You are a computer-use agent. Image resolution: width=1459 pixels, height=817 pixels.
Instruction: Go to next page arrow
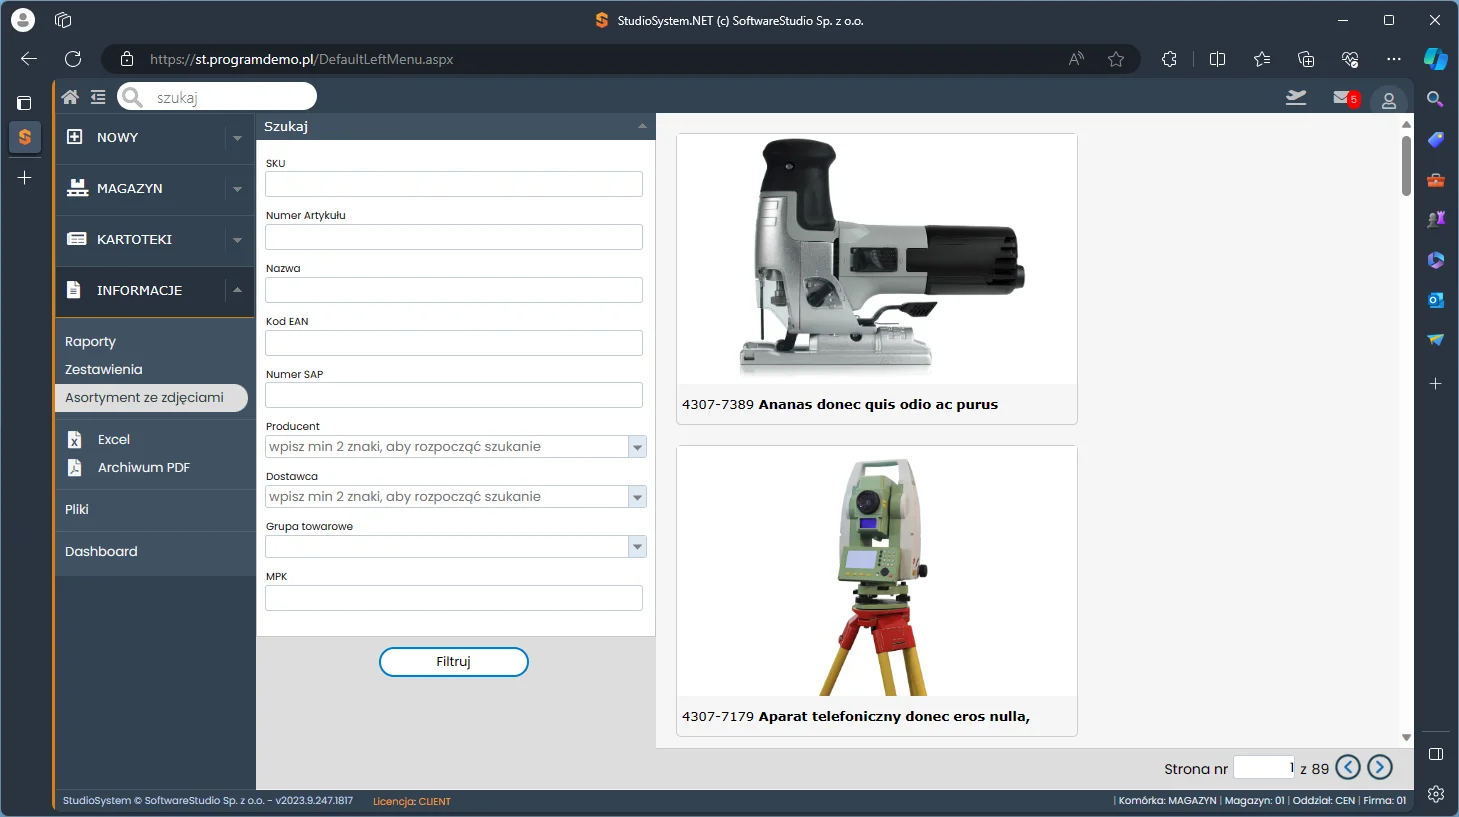coord(1380,767)
